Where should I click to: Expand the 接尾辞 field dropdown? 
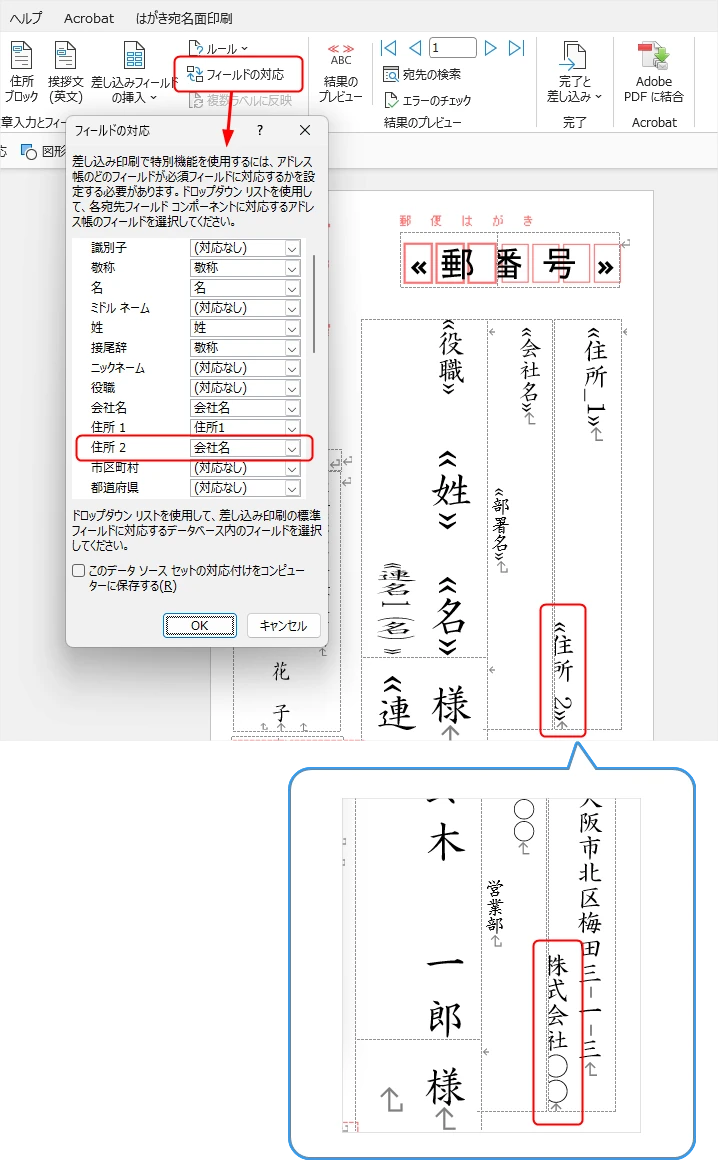[292, 348]
